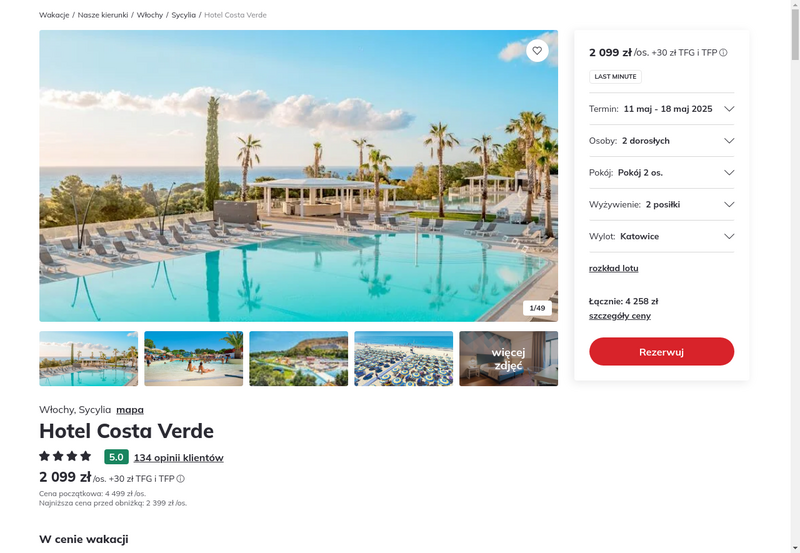View szczegóły ceny link

620,316
